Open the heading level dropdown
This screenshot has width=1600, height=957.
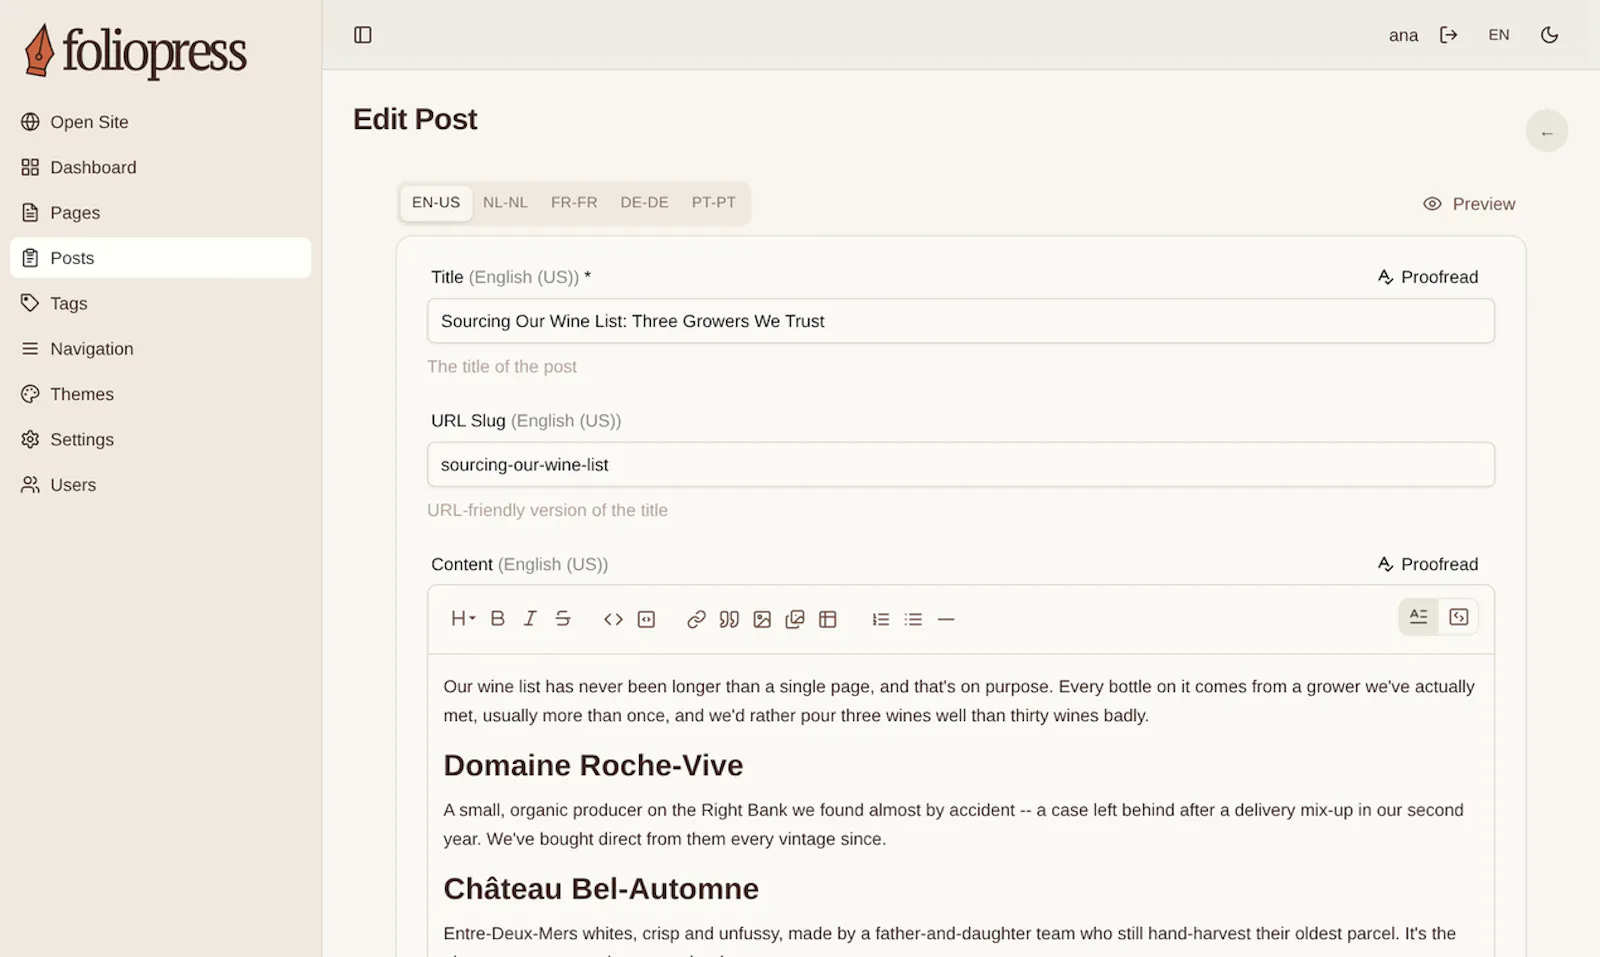[462, 619]
